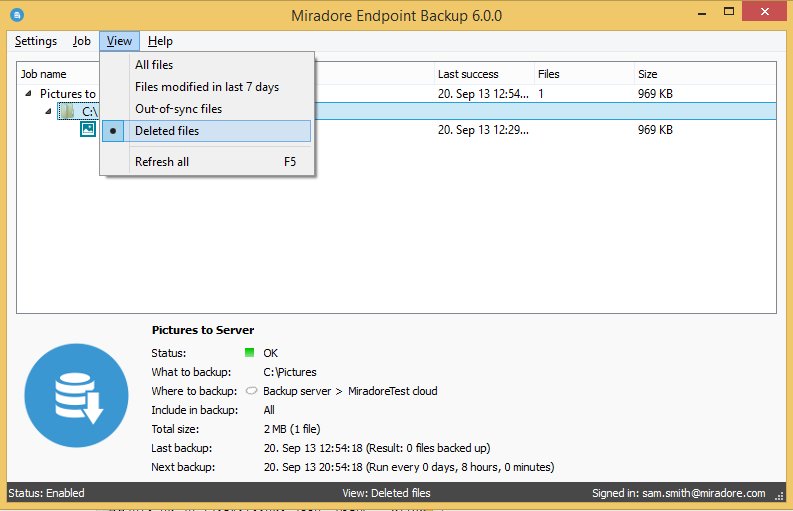
Task: Click the large database backup icon
Action: [76, 396]
